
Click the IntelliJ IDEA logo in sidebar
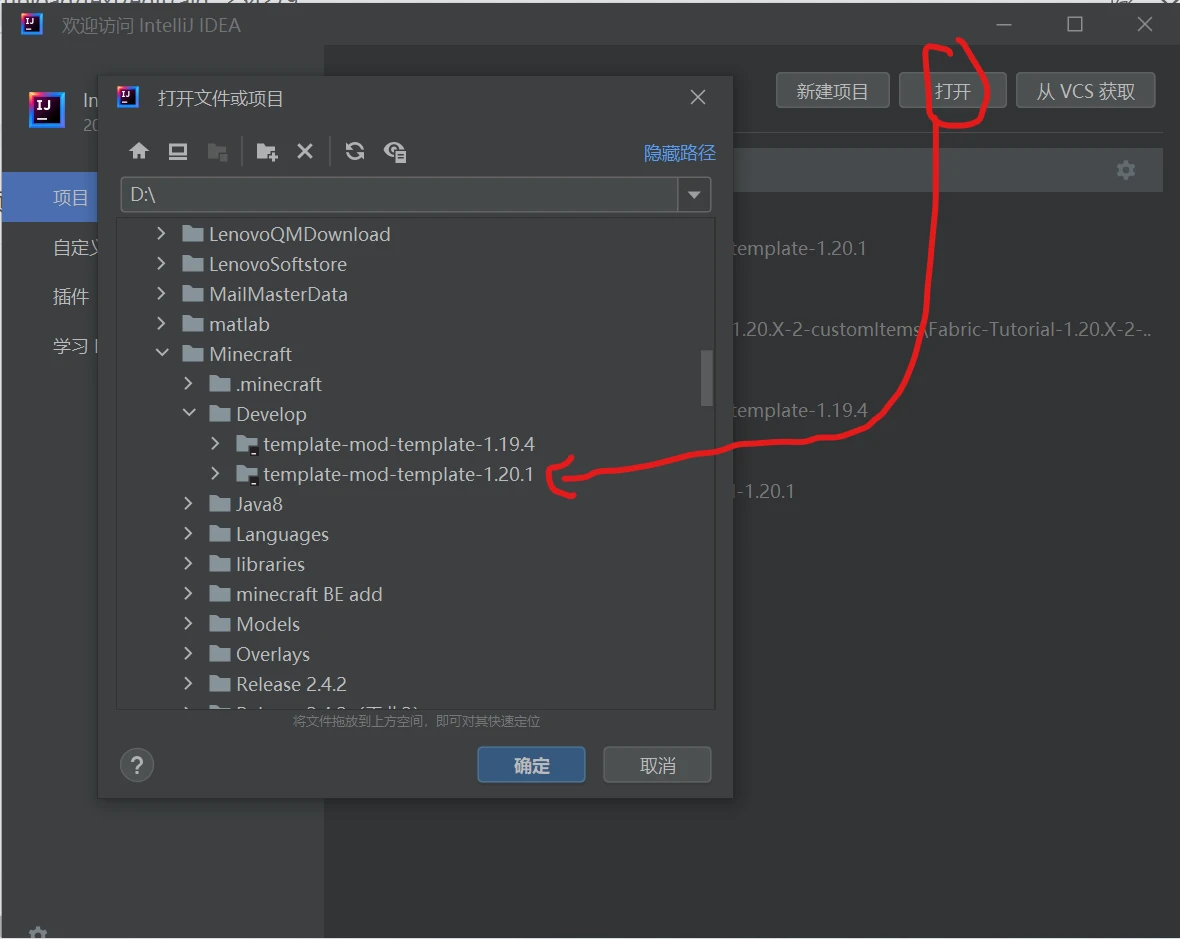(47, 109)
